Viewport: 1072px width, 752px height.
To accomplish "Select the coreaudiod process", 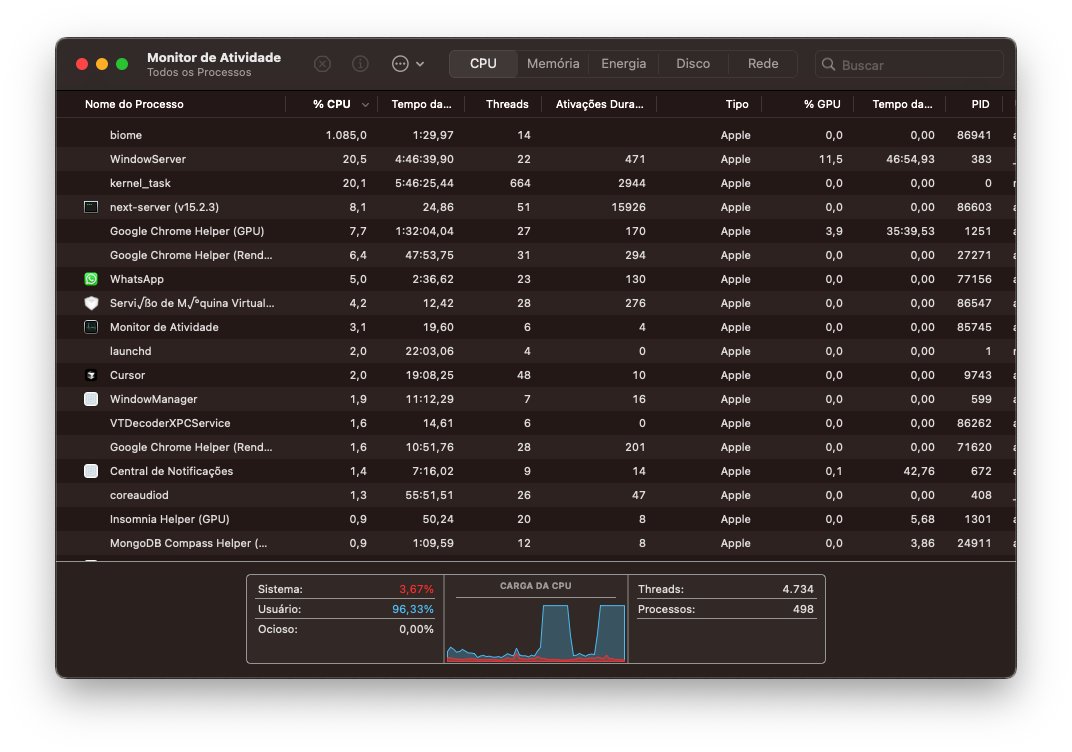I will tap(139, 495).
